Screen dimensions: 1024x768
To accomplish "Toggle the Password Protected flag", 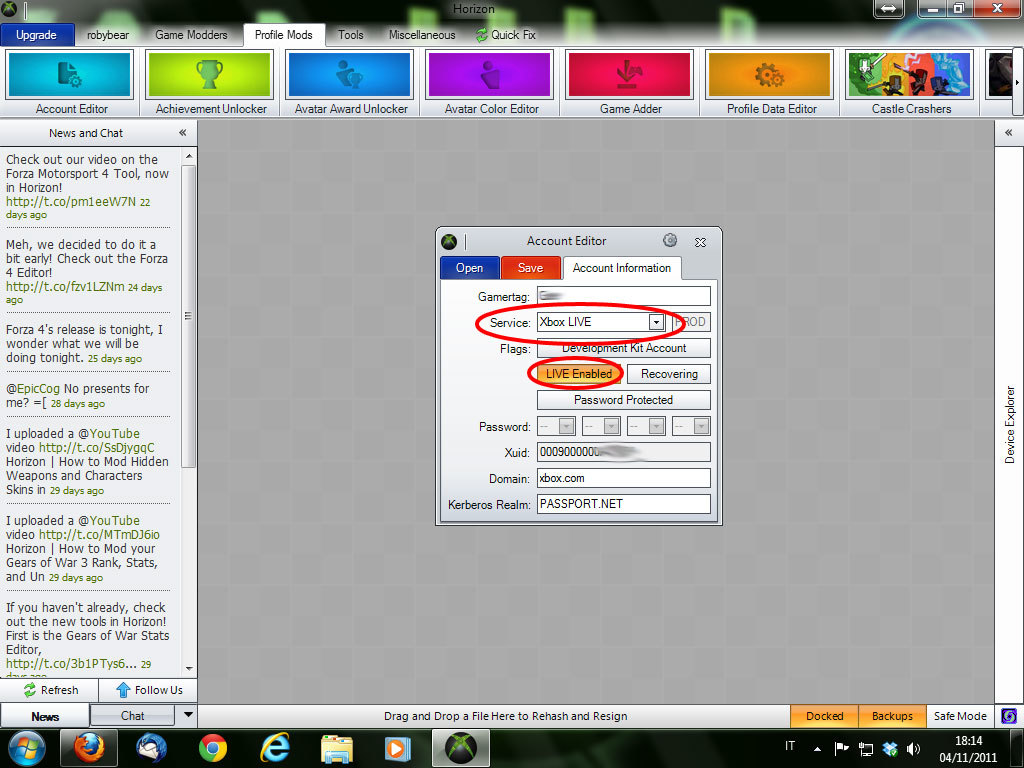I will [624, 400].
